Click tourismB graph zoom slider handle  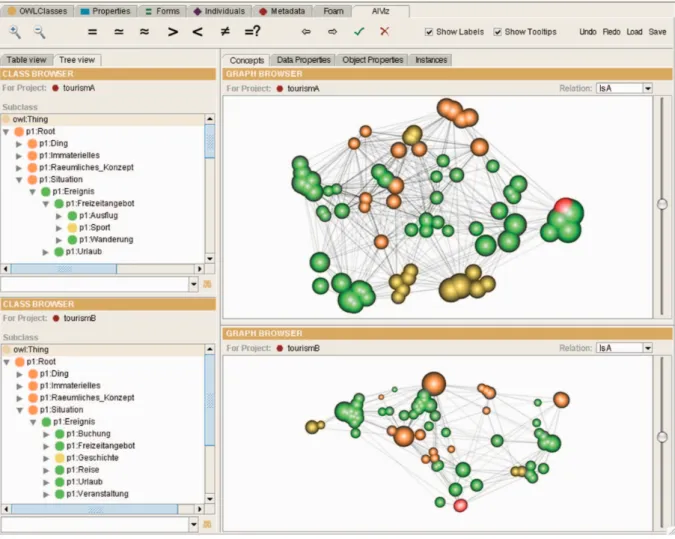[x=663, y=437]
